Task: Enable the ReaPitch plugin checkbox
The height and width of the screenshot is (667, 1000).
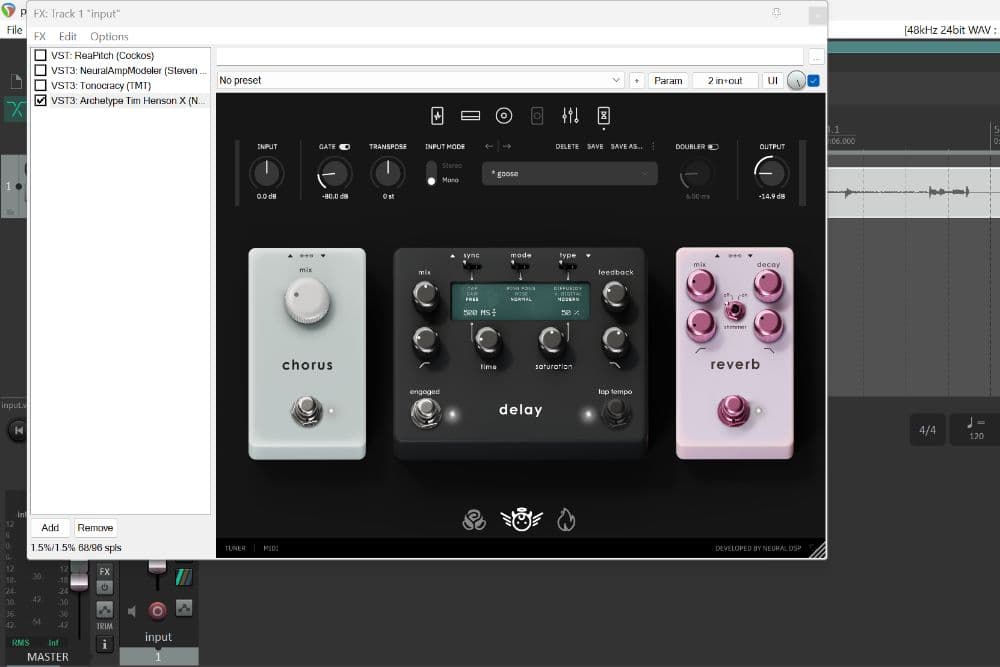Action: (41, 56)
